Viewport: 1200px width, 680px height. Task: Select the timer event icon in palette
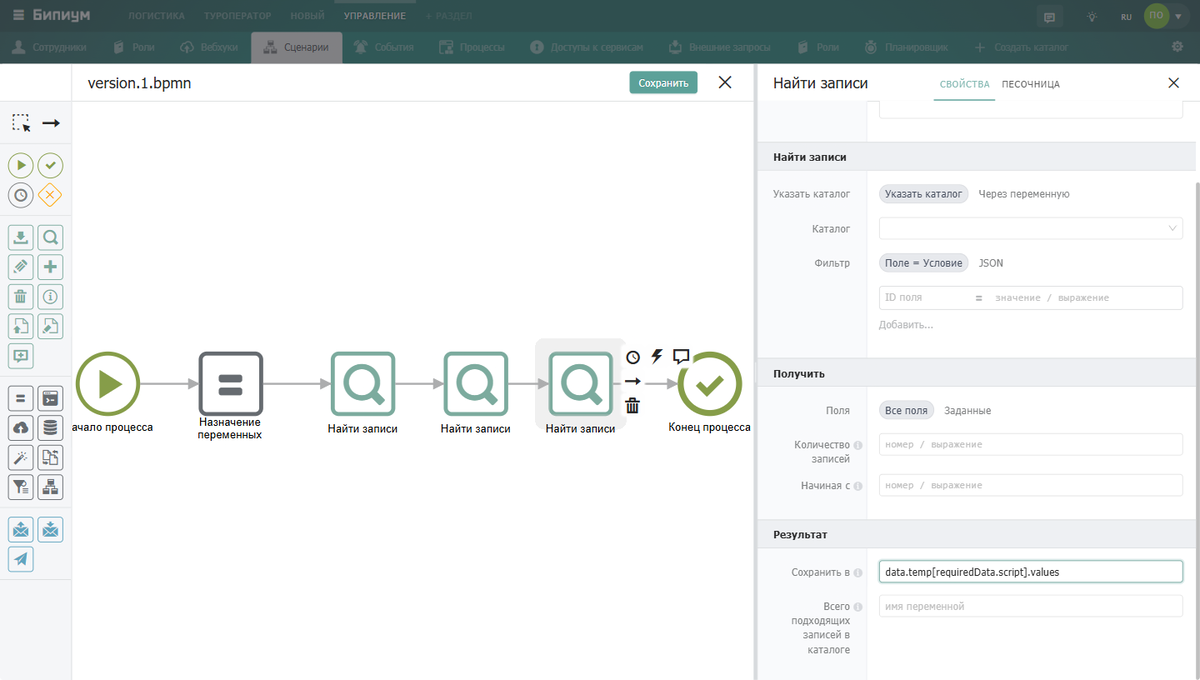21,195
